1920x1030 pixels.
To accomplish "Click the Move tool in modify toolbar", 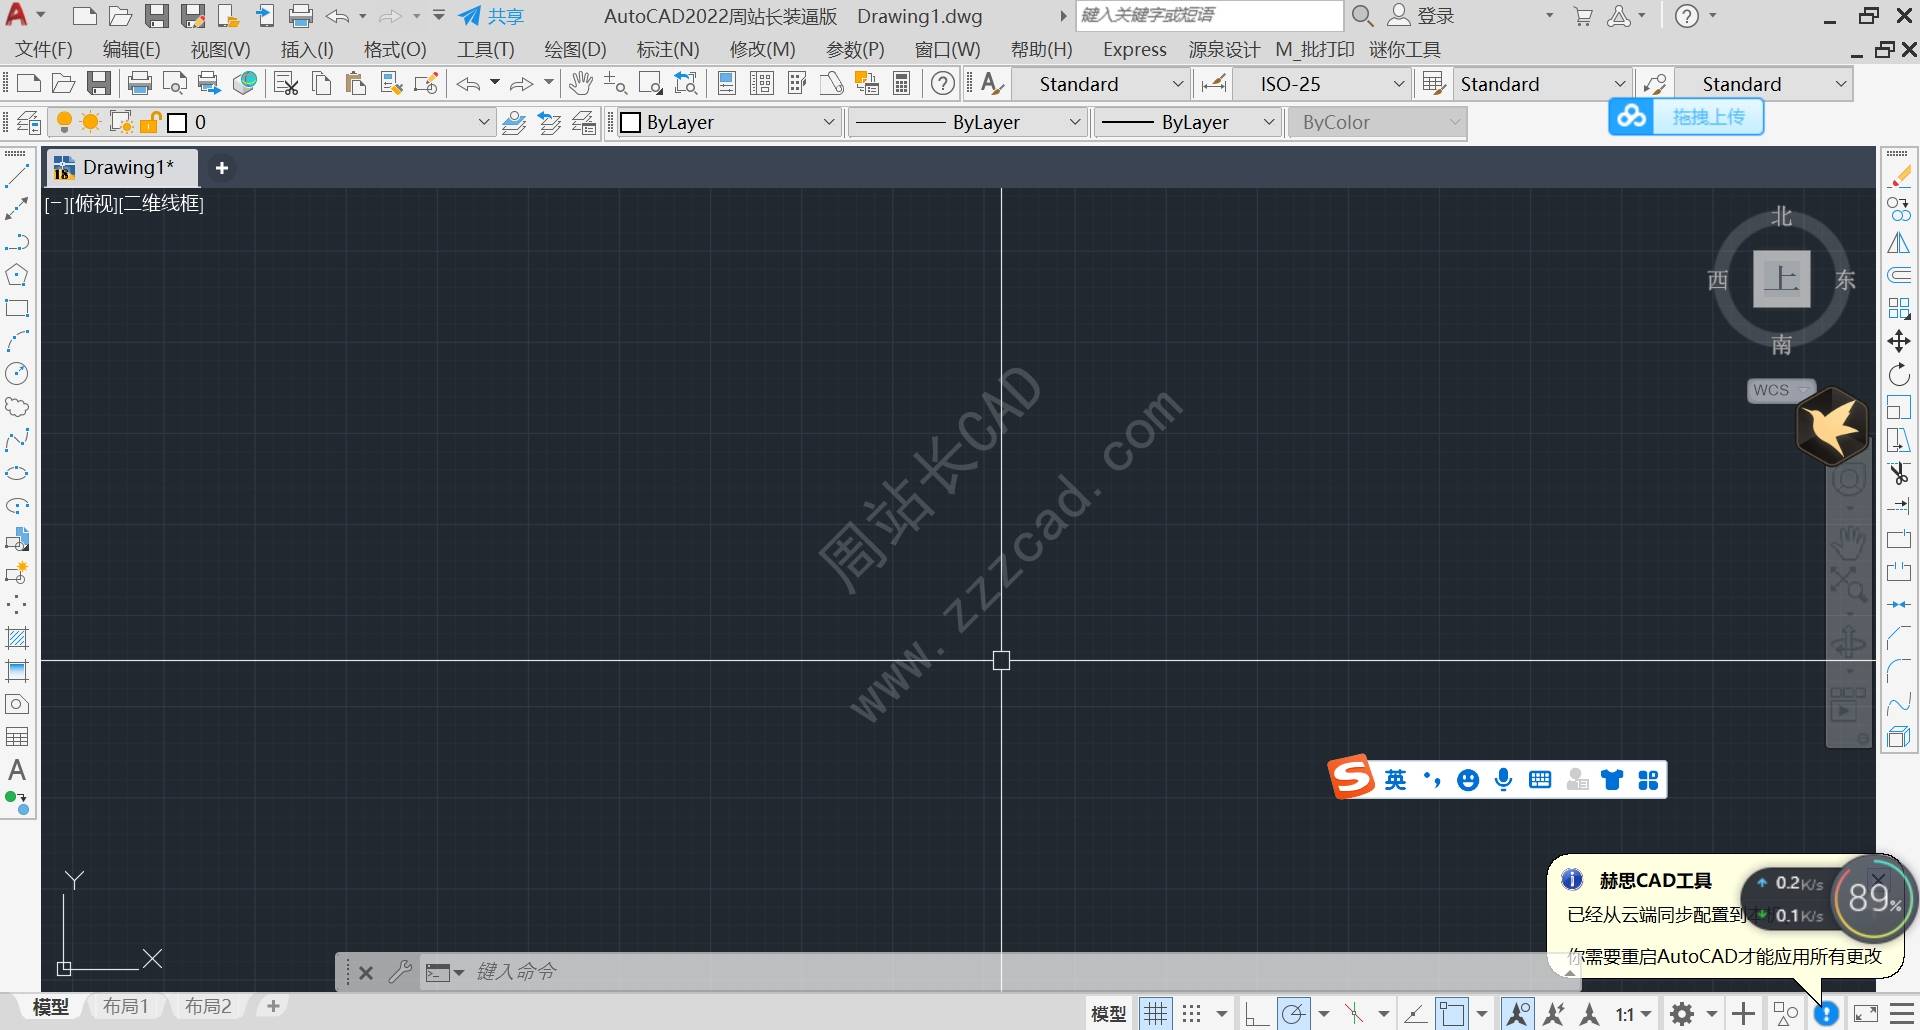I will [x=1899, y=342].
